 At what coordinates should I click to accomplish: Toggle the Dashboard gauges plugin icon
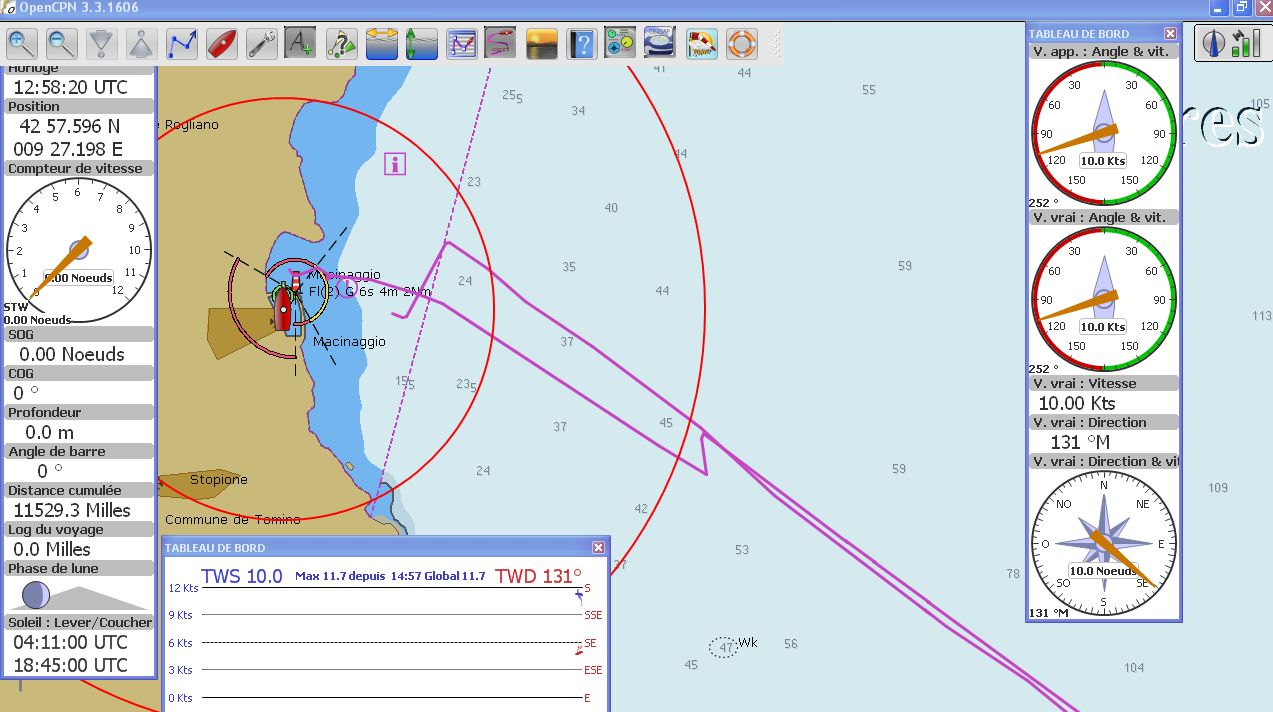click(x=621, y=44)
